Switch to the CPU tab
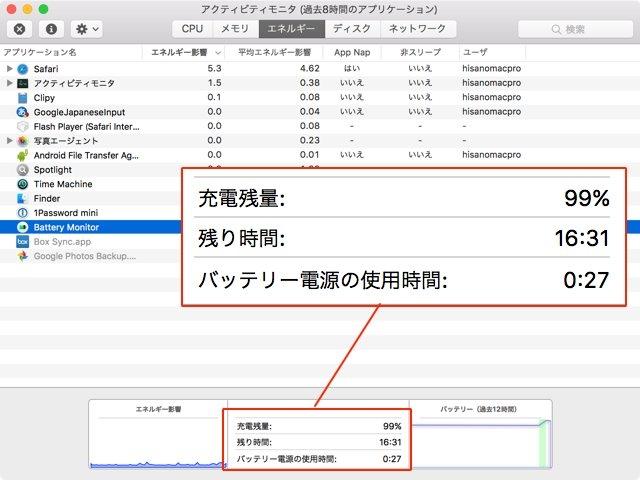The height and width of the screenshot is (480, 640). (192, 29)
